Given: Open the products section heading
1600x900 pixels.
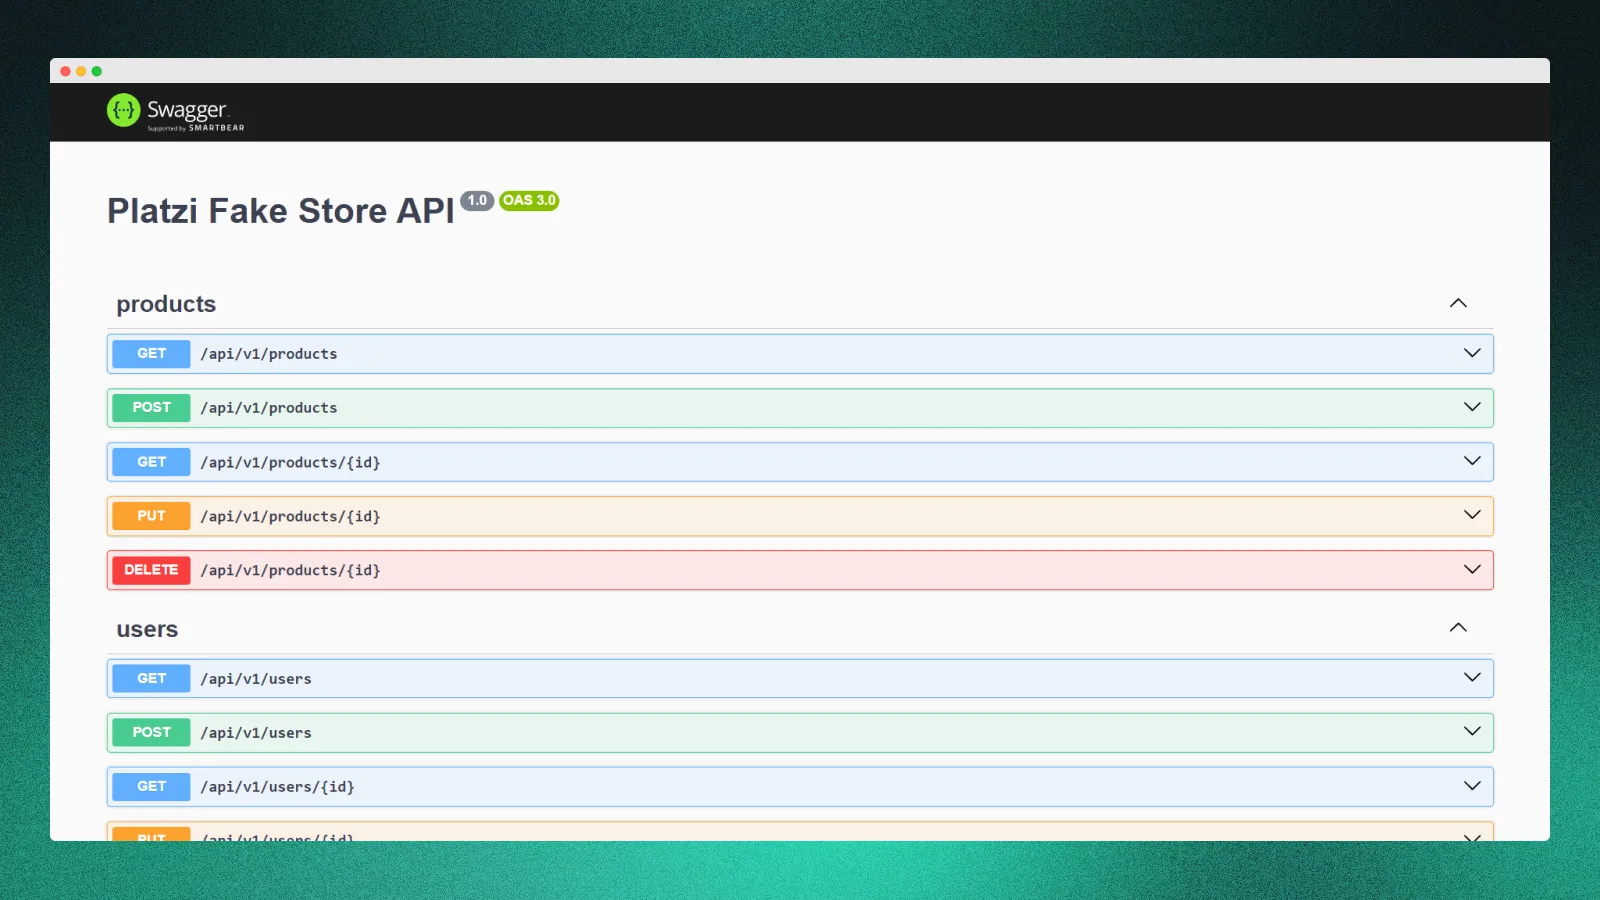Looking at the screenshot, I should (x=166, y=304).
